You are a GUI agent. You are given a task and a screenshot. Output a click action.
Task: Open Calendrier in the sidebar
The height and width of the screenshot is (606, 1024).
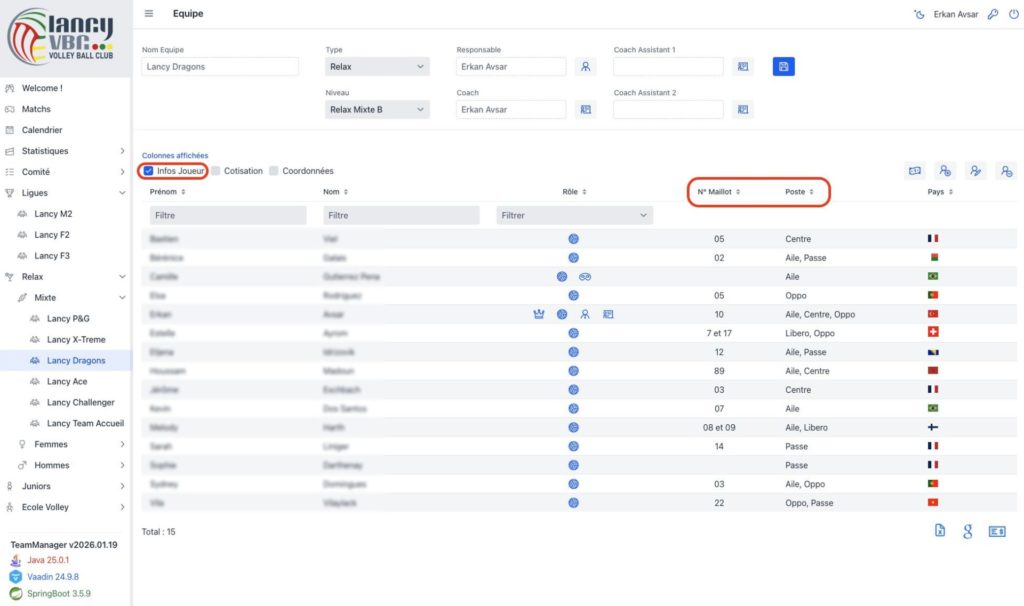coord(42,130)
